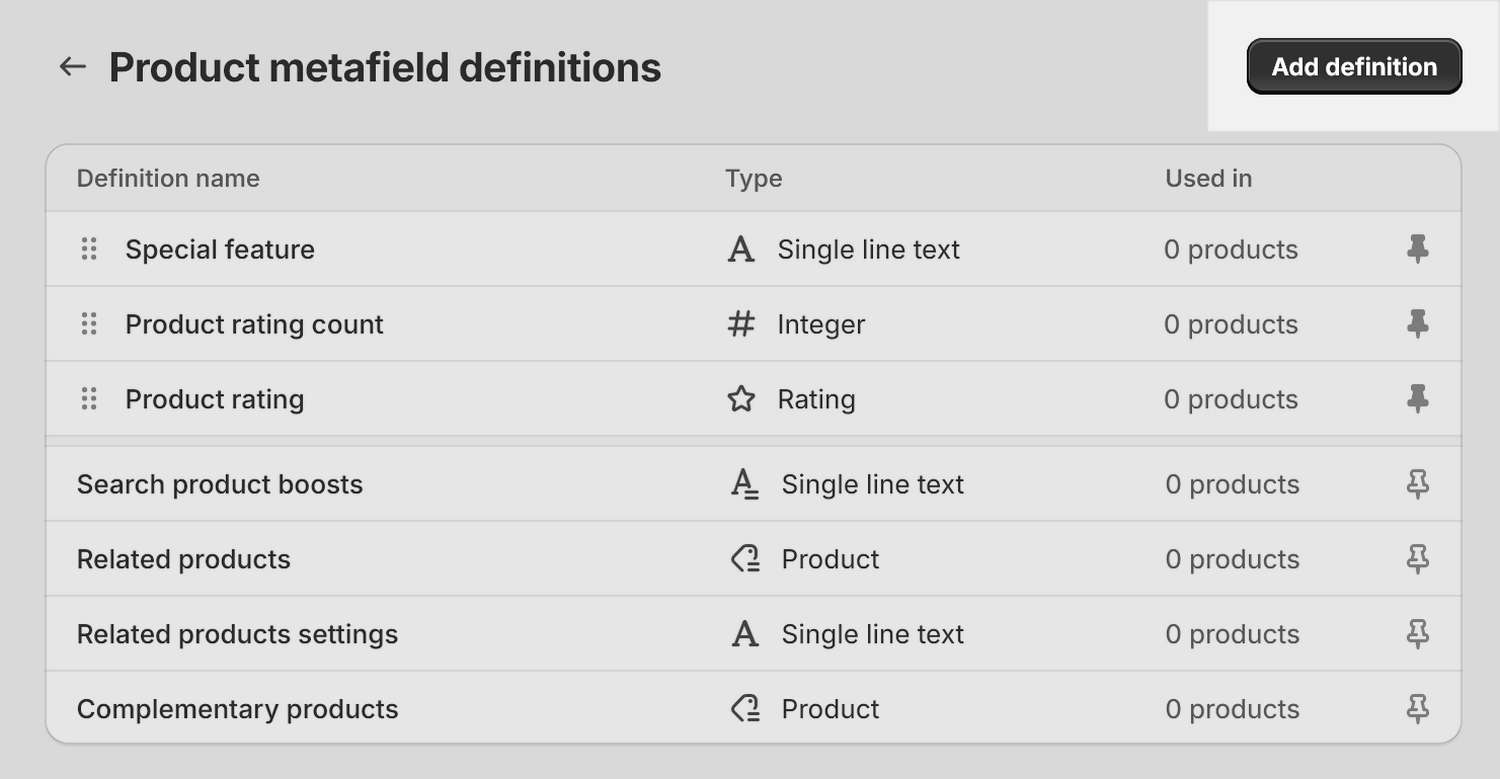Unpin the Product rating definition
1500x779 pixels.
coord(1417,399)
